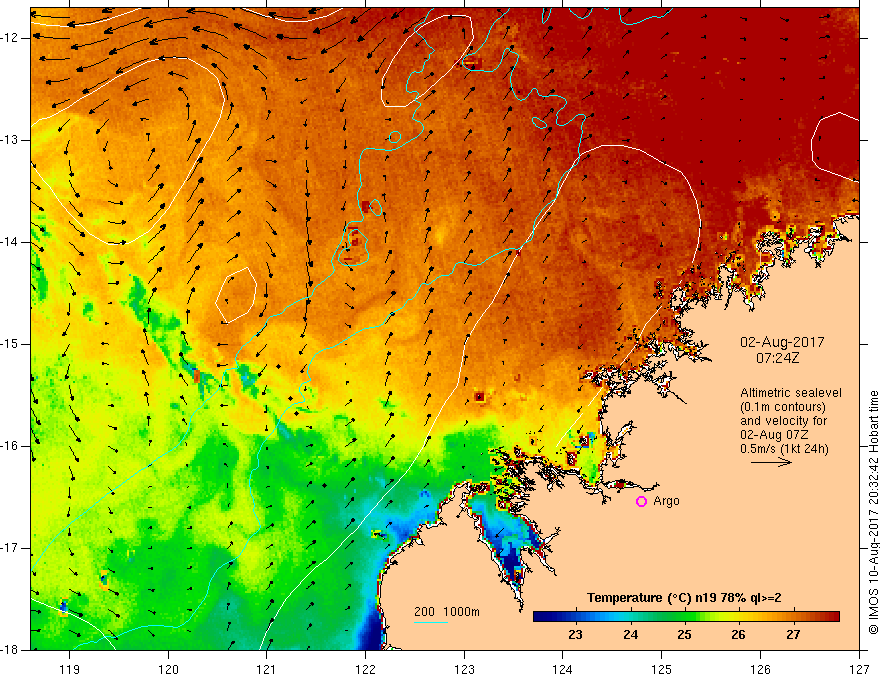This screenshot has width=880, height=680.
Task: Click the 23 colorbar tick label
Action: coord(575,635)
